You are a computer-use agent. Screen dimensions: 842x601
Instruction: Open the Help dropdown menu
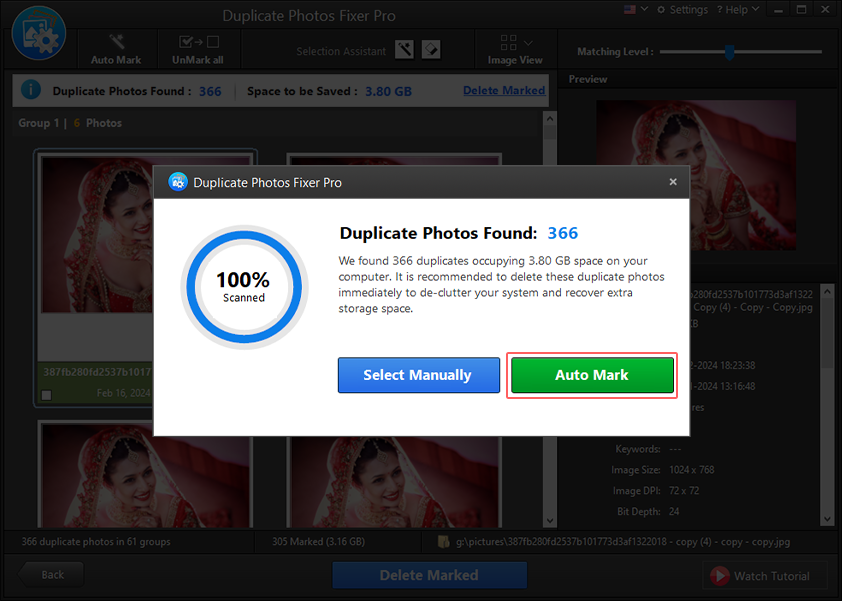[738, 10]
